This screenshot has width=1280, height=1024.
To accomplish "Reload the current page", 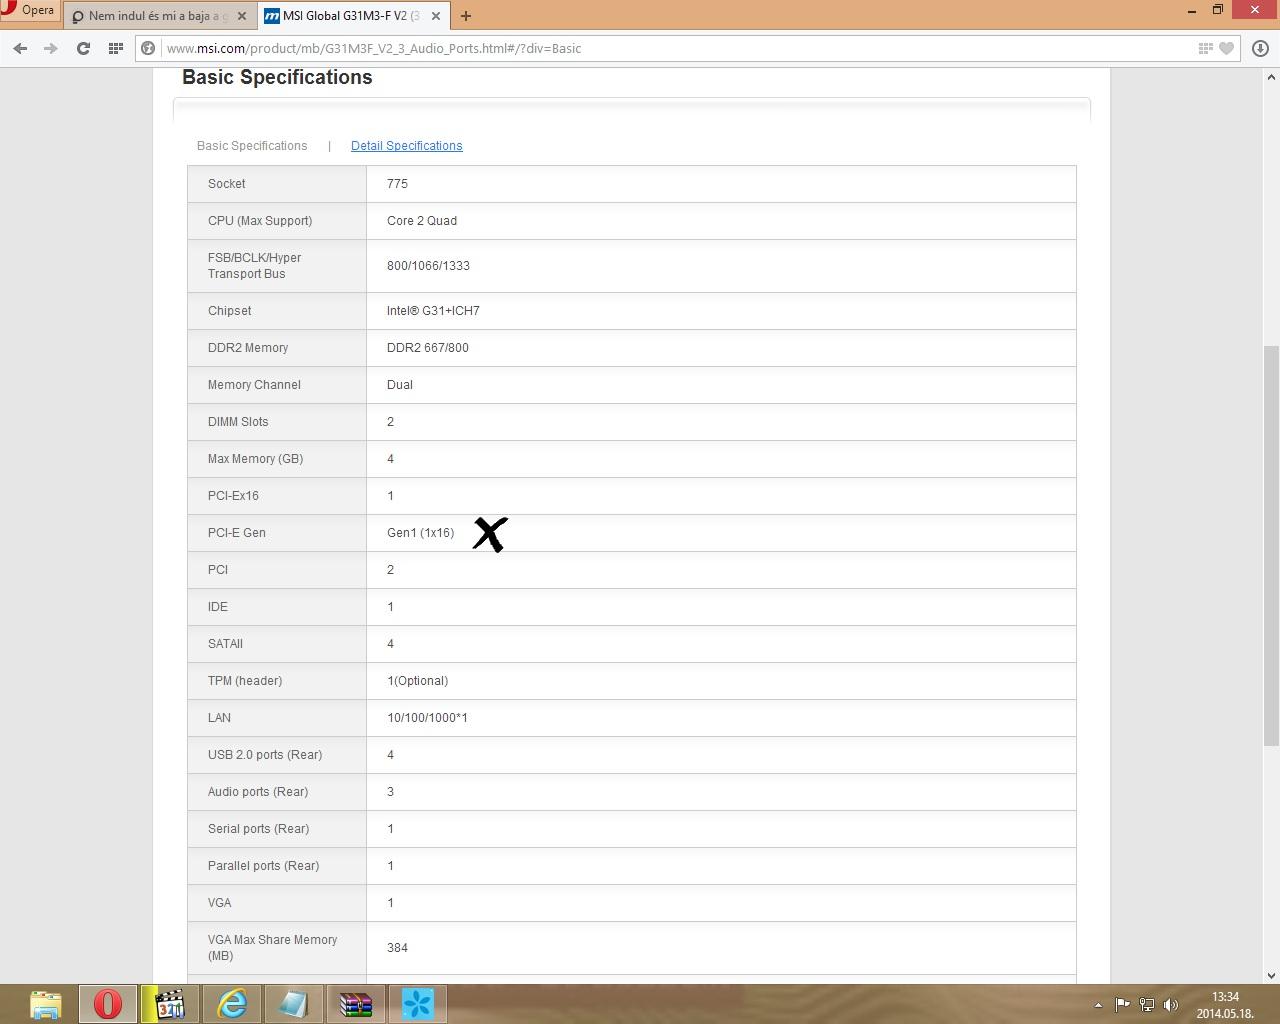I will pyautogui.click(x=83, y=48).
